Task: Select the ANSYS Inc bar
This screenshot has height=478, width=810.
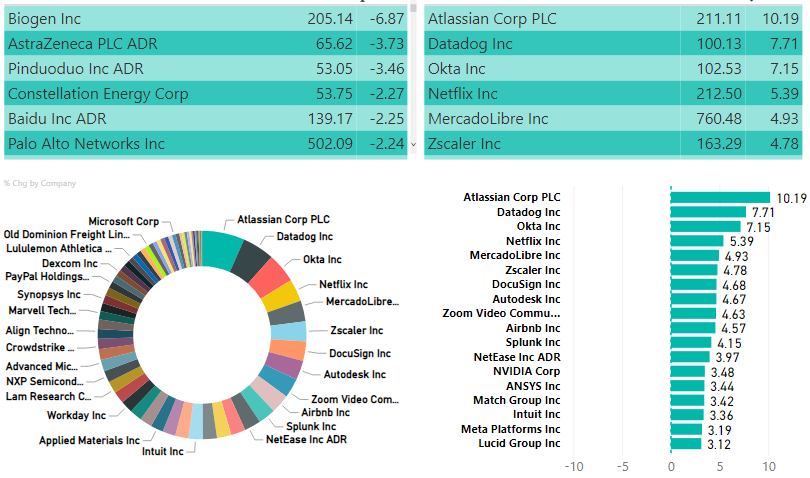Action: click(x=687, y=386)
